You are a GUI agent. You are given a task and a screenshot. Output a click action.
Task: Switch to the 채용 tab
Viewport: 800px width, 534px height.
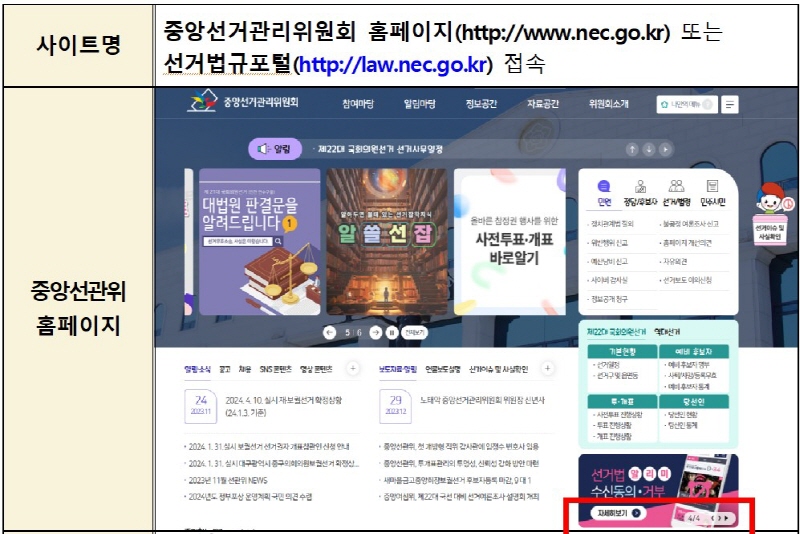tap(245, 369)
